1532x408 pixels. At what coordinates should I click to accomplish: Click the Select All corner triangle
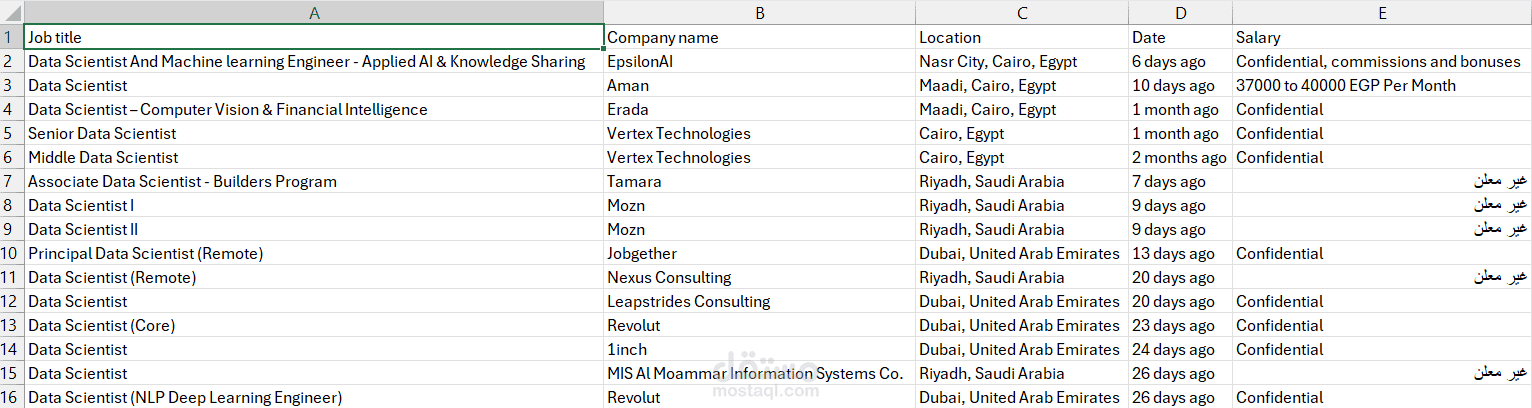click(x=12, y=12)
